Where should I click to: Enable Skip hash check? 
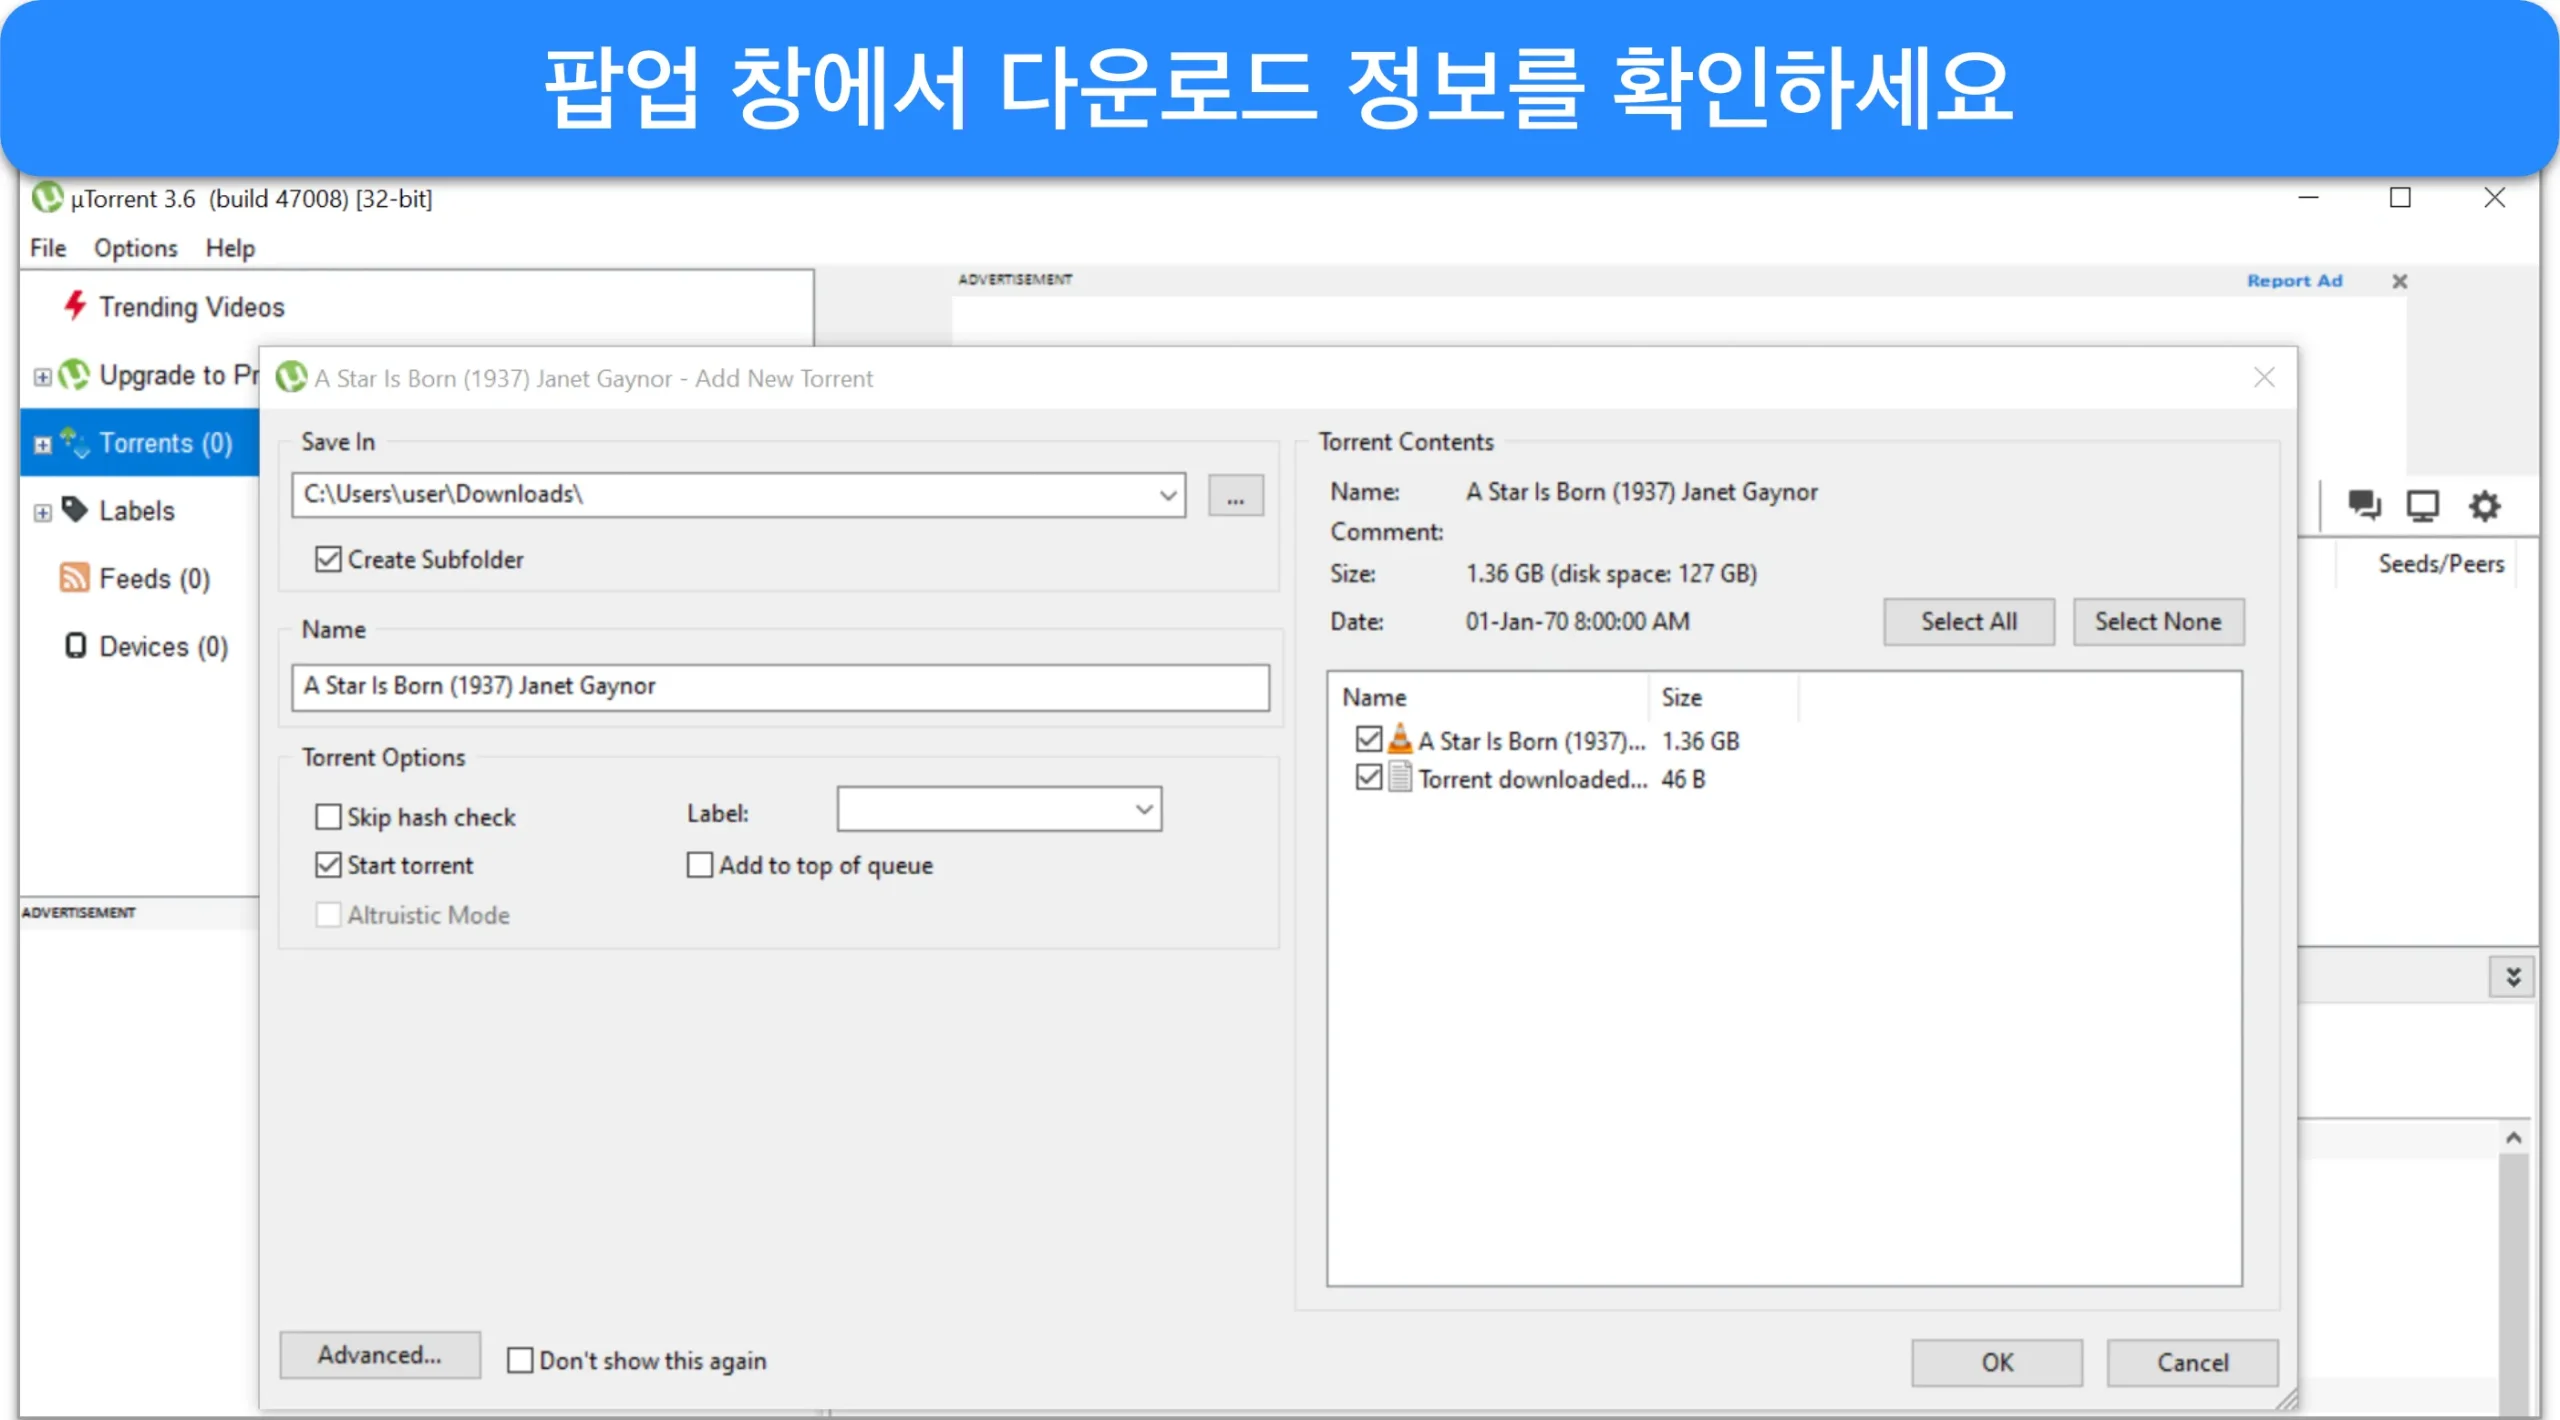pyautogui.click(x=328, y=817)
